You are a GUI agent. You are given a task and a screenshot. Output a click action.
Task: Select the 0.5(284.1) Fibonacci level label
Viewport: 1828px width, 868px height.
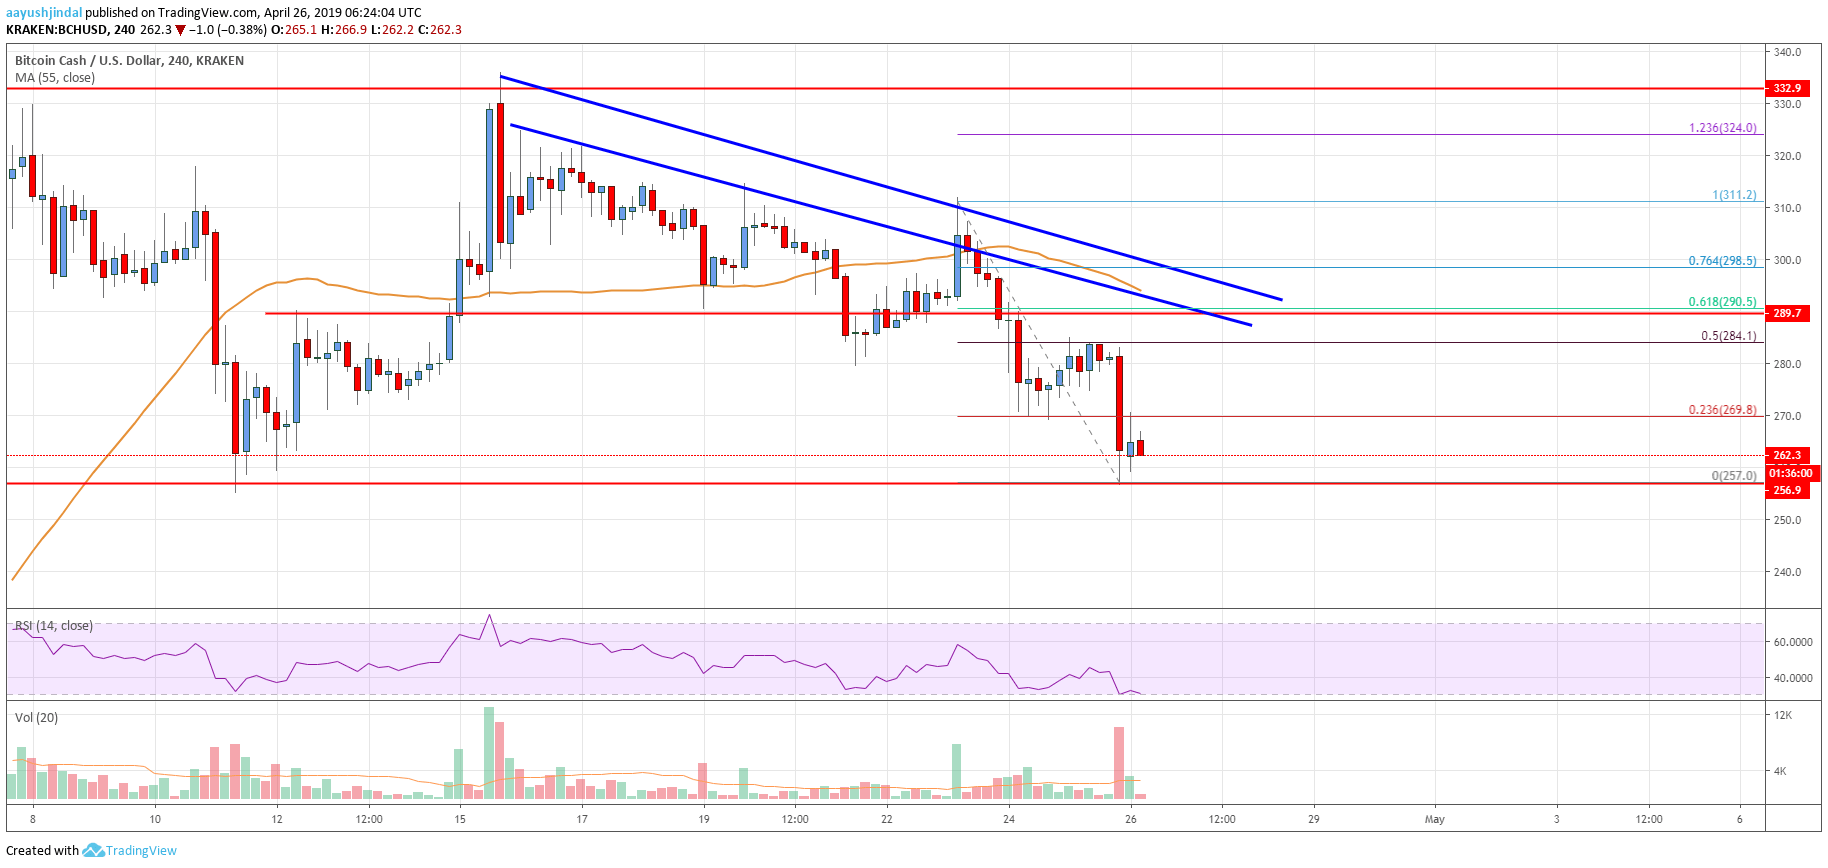click(1729, 336)
